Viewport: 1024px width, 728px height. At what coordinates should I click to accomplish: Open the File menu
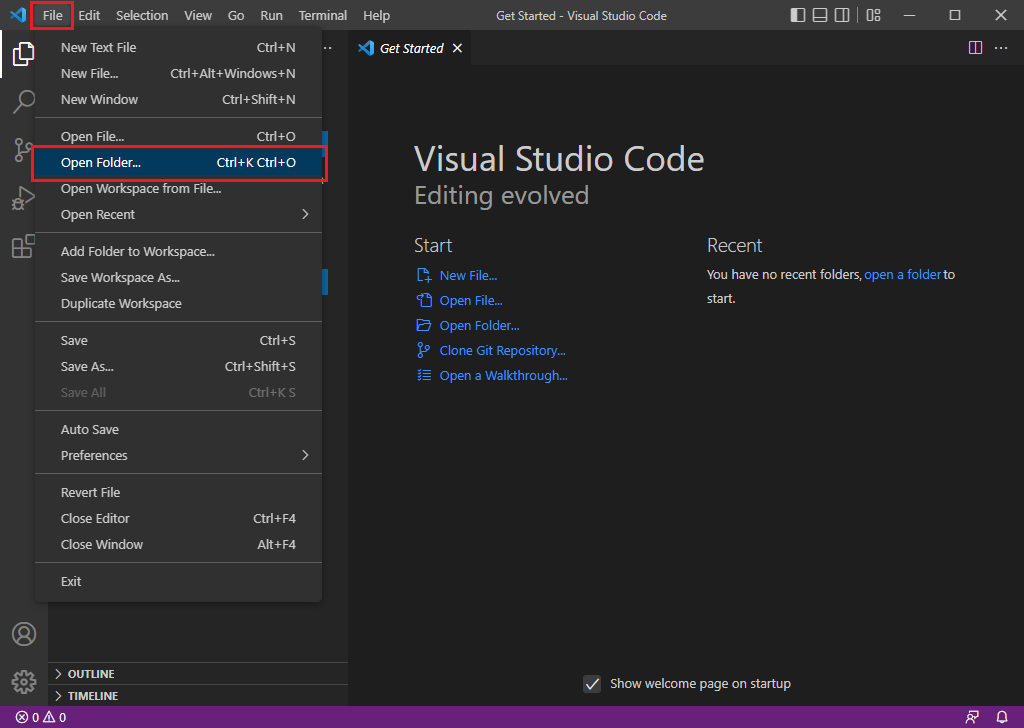[x=52, y=15]
